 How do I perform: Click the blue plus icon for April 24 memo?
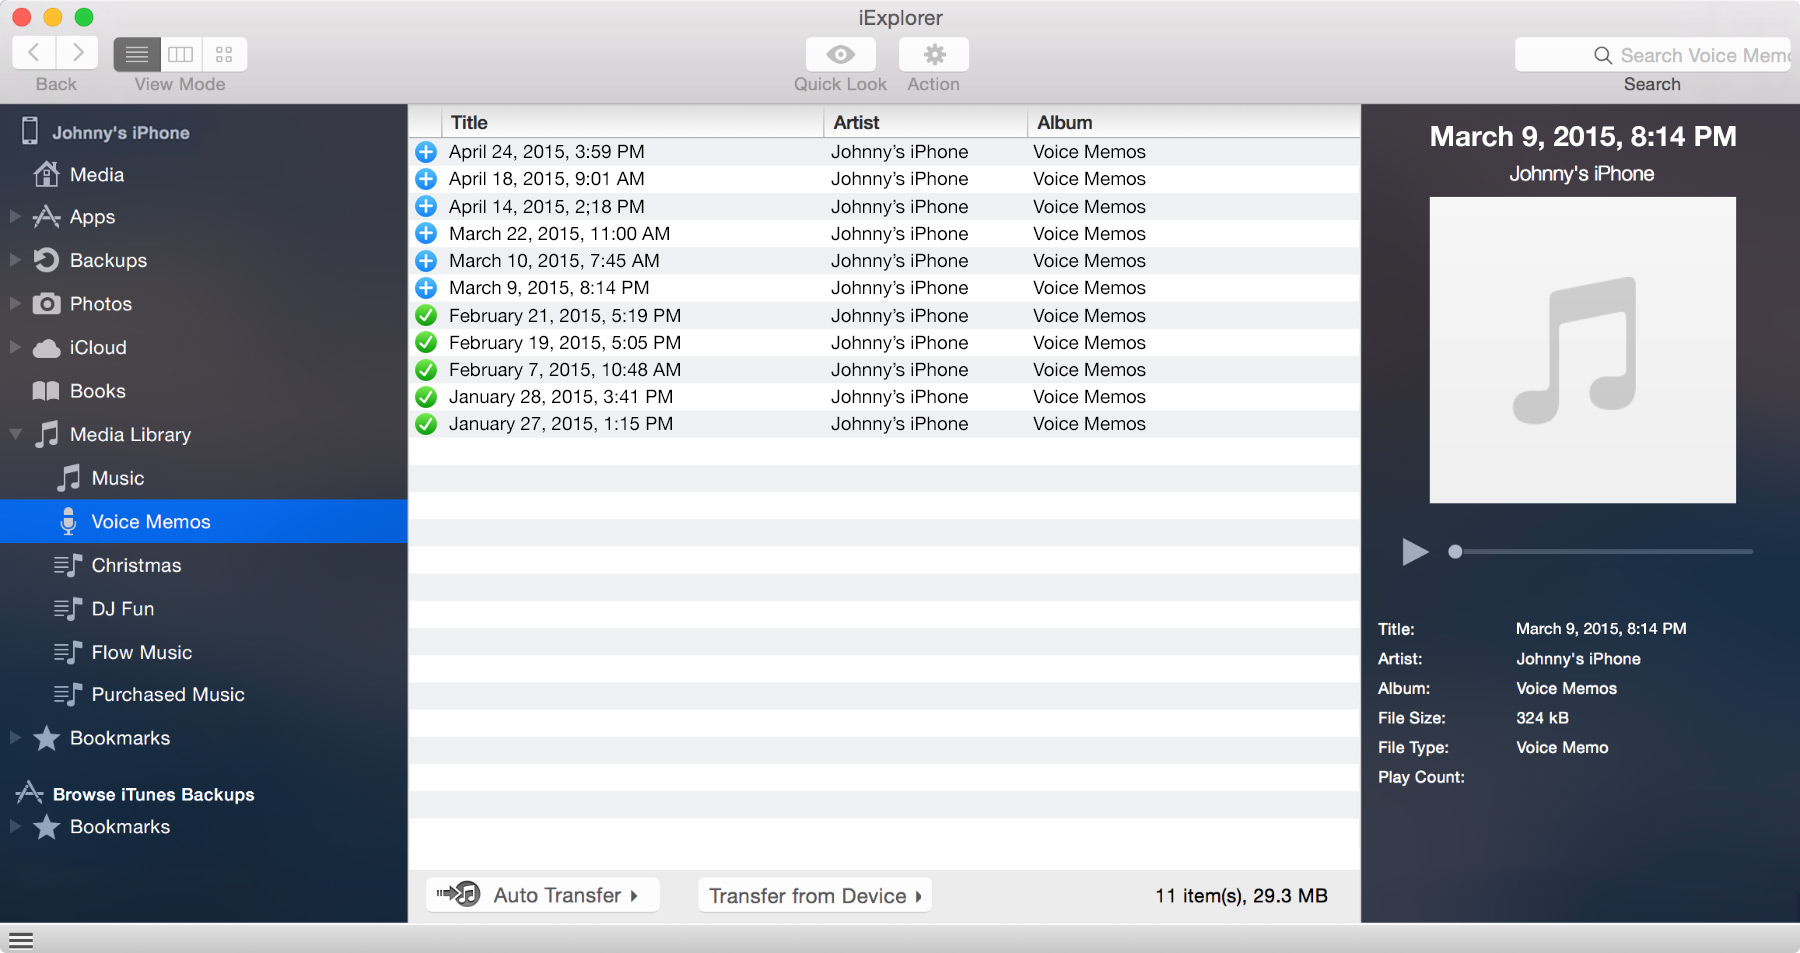426,152
